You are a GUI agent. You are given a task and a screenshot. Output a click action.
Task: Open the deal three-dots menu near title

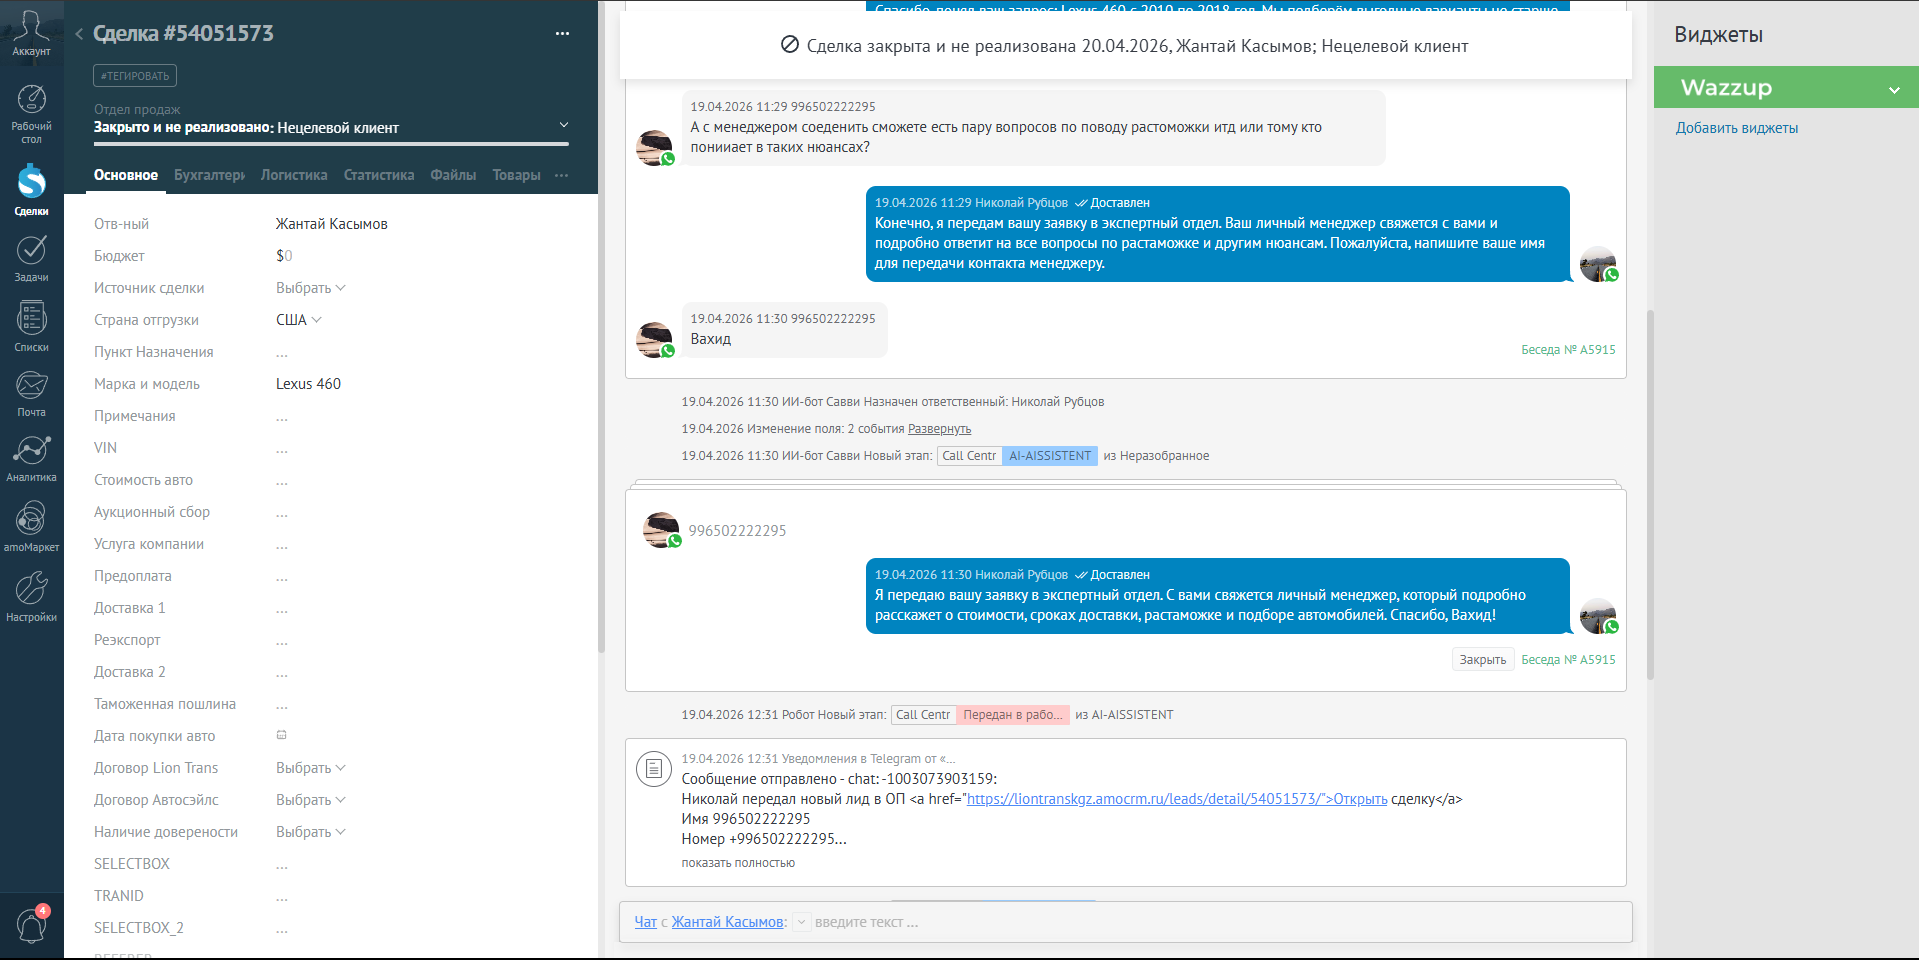pyautogui.click(x=562, y=34)
